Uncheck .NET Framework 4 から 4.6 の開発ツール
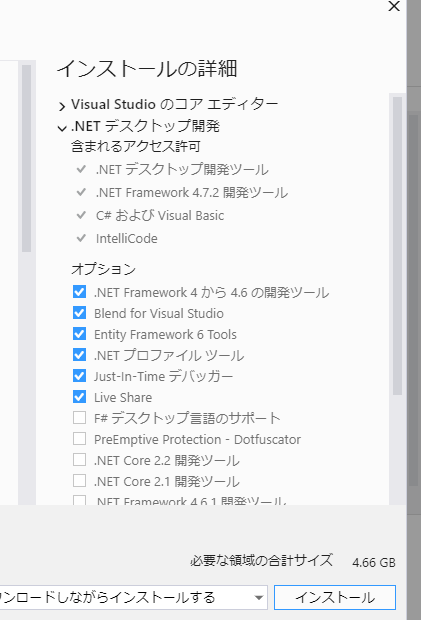Image resolution: width=421 pixels, height=620 pixels. (79, 292)
